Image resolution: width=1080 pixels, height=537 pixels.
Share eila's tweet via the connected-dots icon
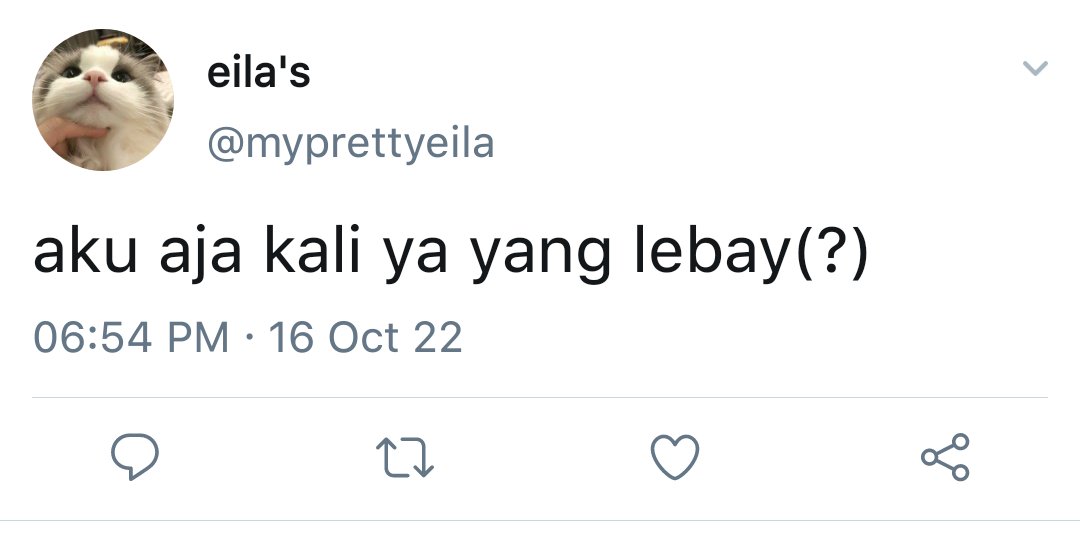[x=946, y=456]
